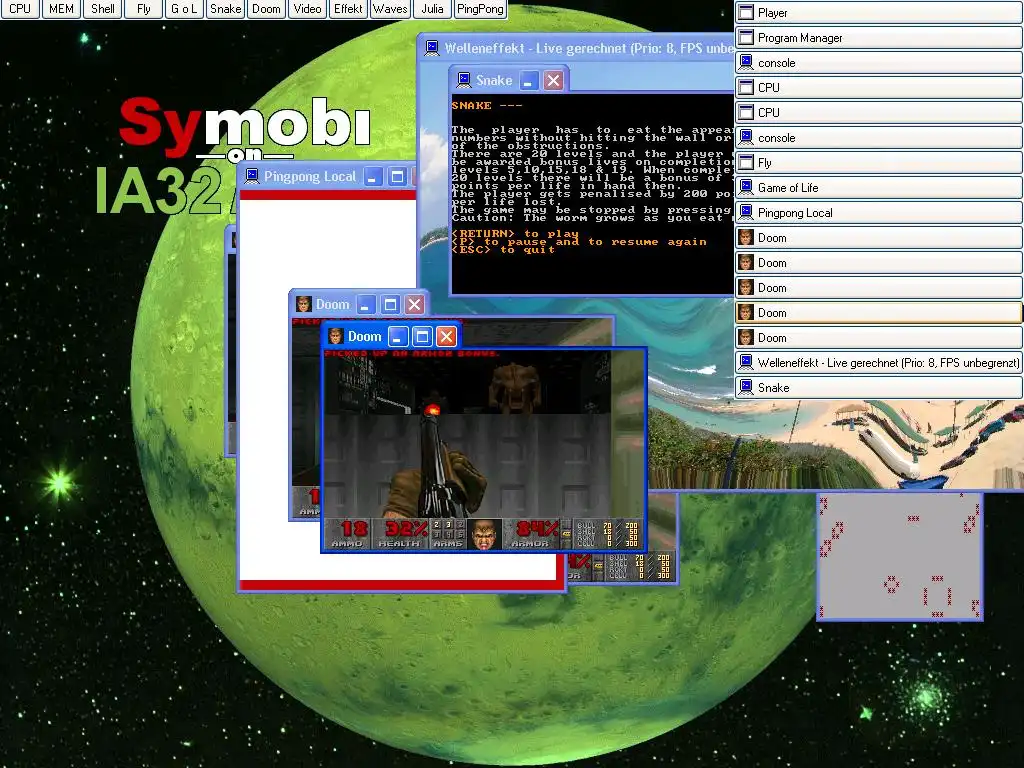Click the SNAKE heading in Snake window

pos(472,105)
